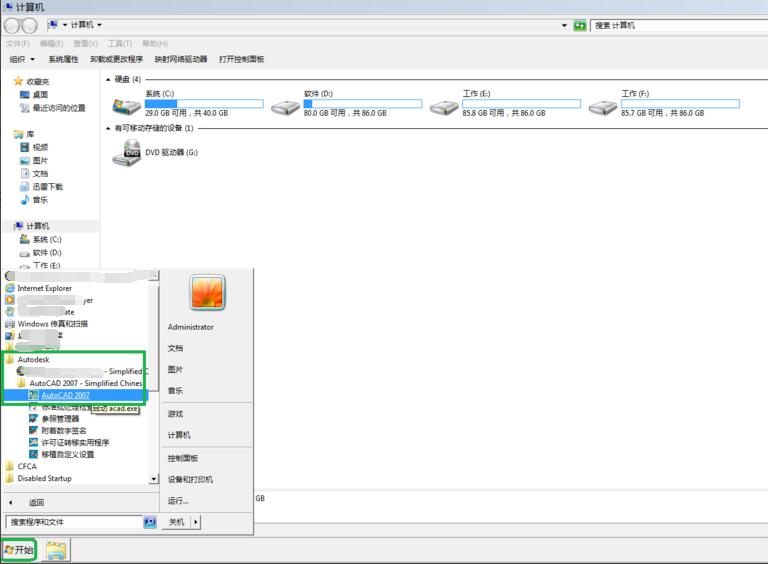Click Uninstall or change a program

point(117,59)
